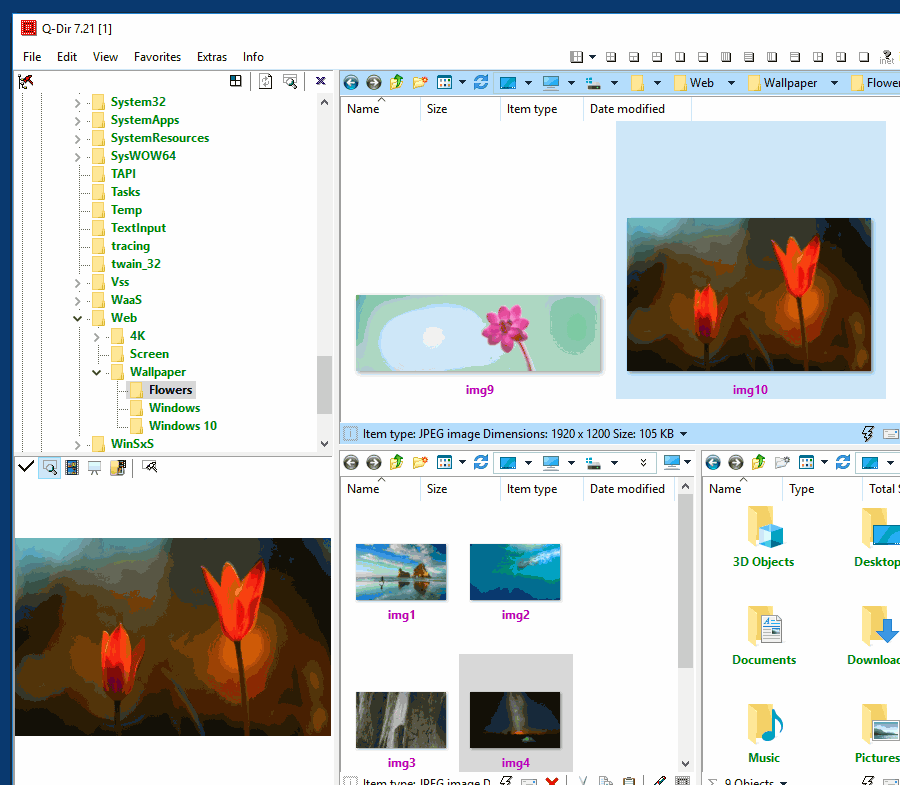Close the folder tree panel
900x785 pixels.
coord(321,81)
